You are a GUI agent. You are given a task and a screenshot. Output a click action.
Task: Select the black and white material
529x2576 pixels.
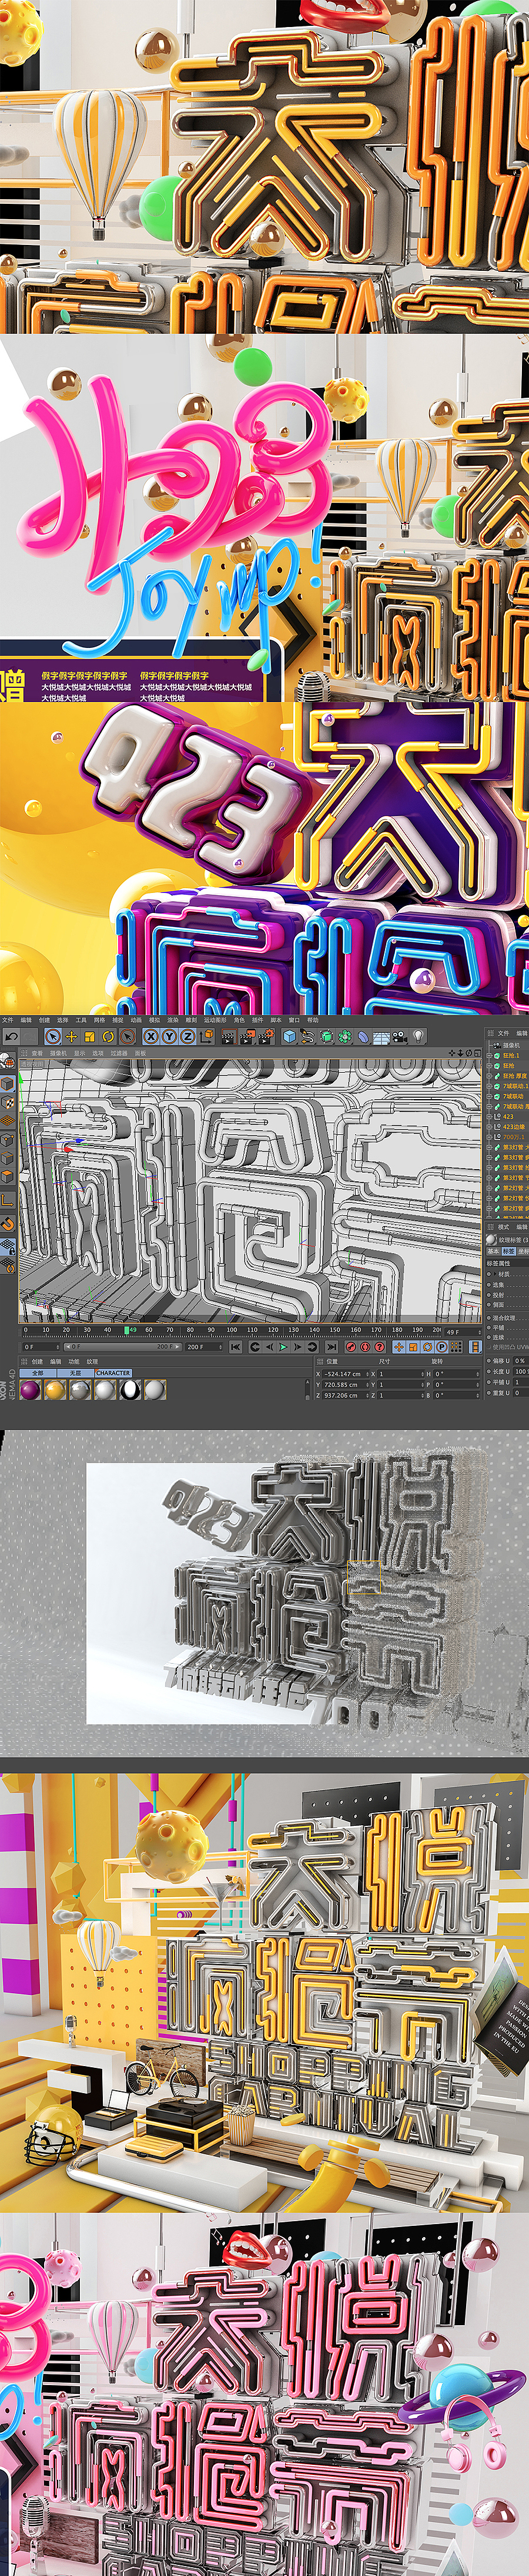pyautogui.click(x=130, y=1390)
